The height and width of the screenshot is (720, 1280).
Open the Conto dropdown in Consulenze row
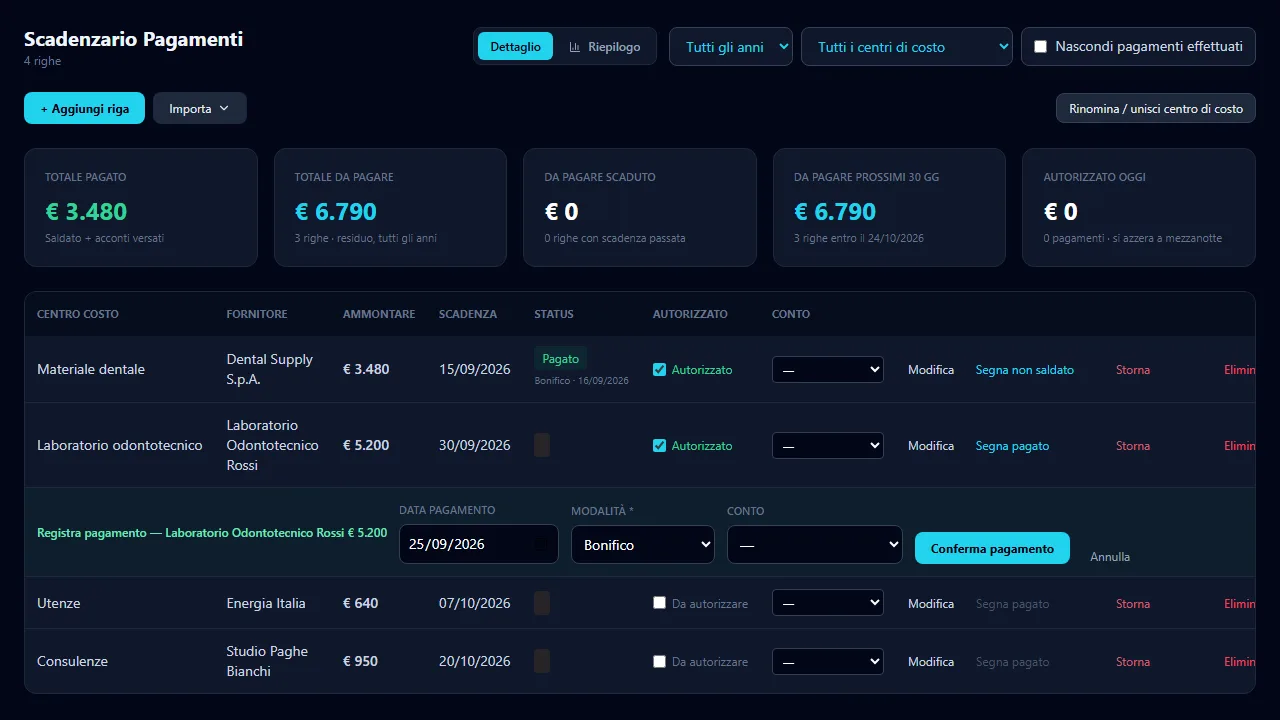828,661
